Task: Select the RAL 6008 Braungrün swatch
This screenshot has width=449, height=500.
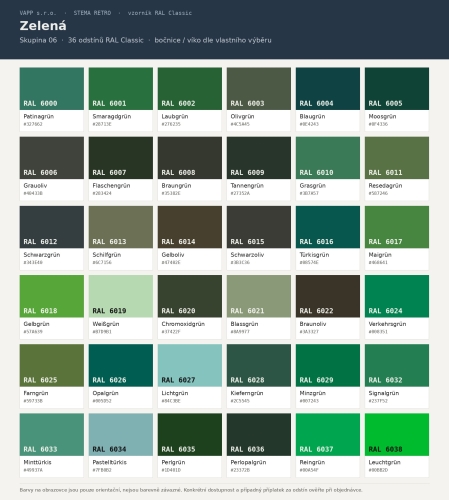Action: click(190, 158)
